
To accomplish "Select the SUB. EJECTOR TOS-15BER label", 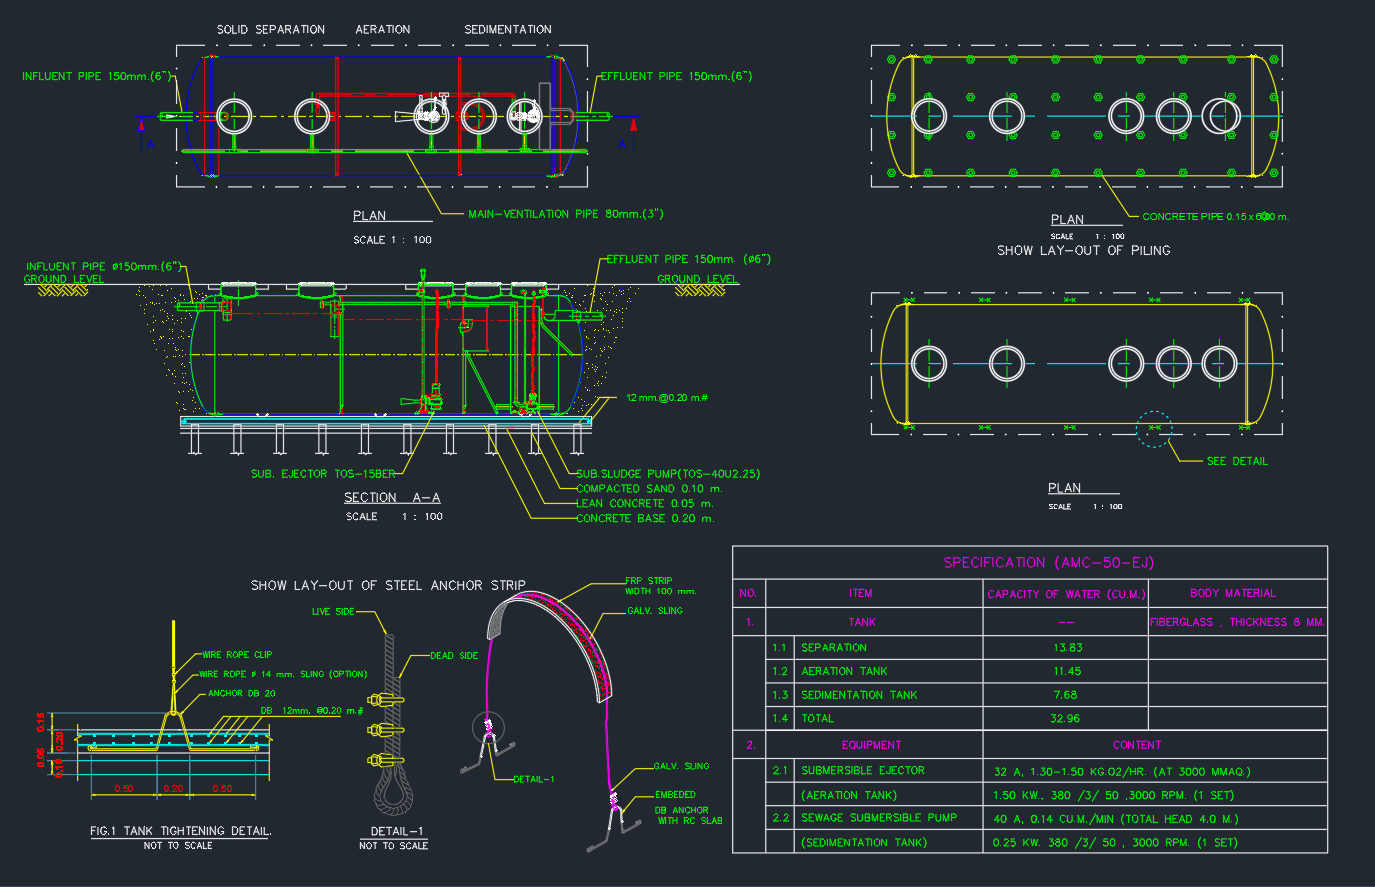I will (323, 474).
